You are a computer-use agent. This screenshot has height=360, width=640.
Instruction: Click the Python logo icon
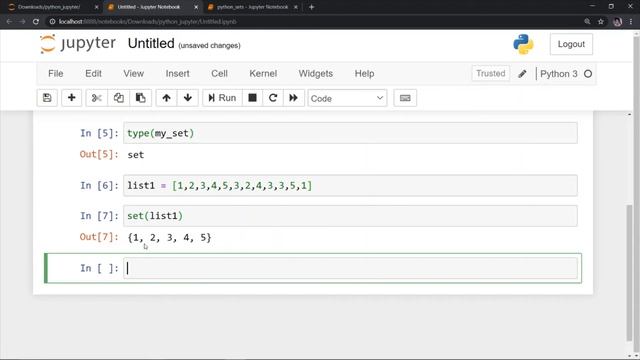pos(524,44)
